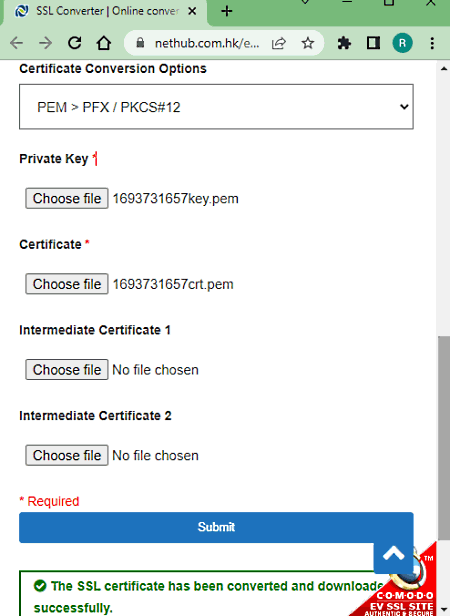The width and height of the screenshot is (450, 616).
Task: Choose file for Intermediate Certificate 2
Action: [67, 455]
